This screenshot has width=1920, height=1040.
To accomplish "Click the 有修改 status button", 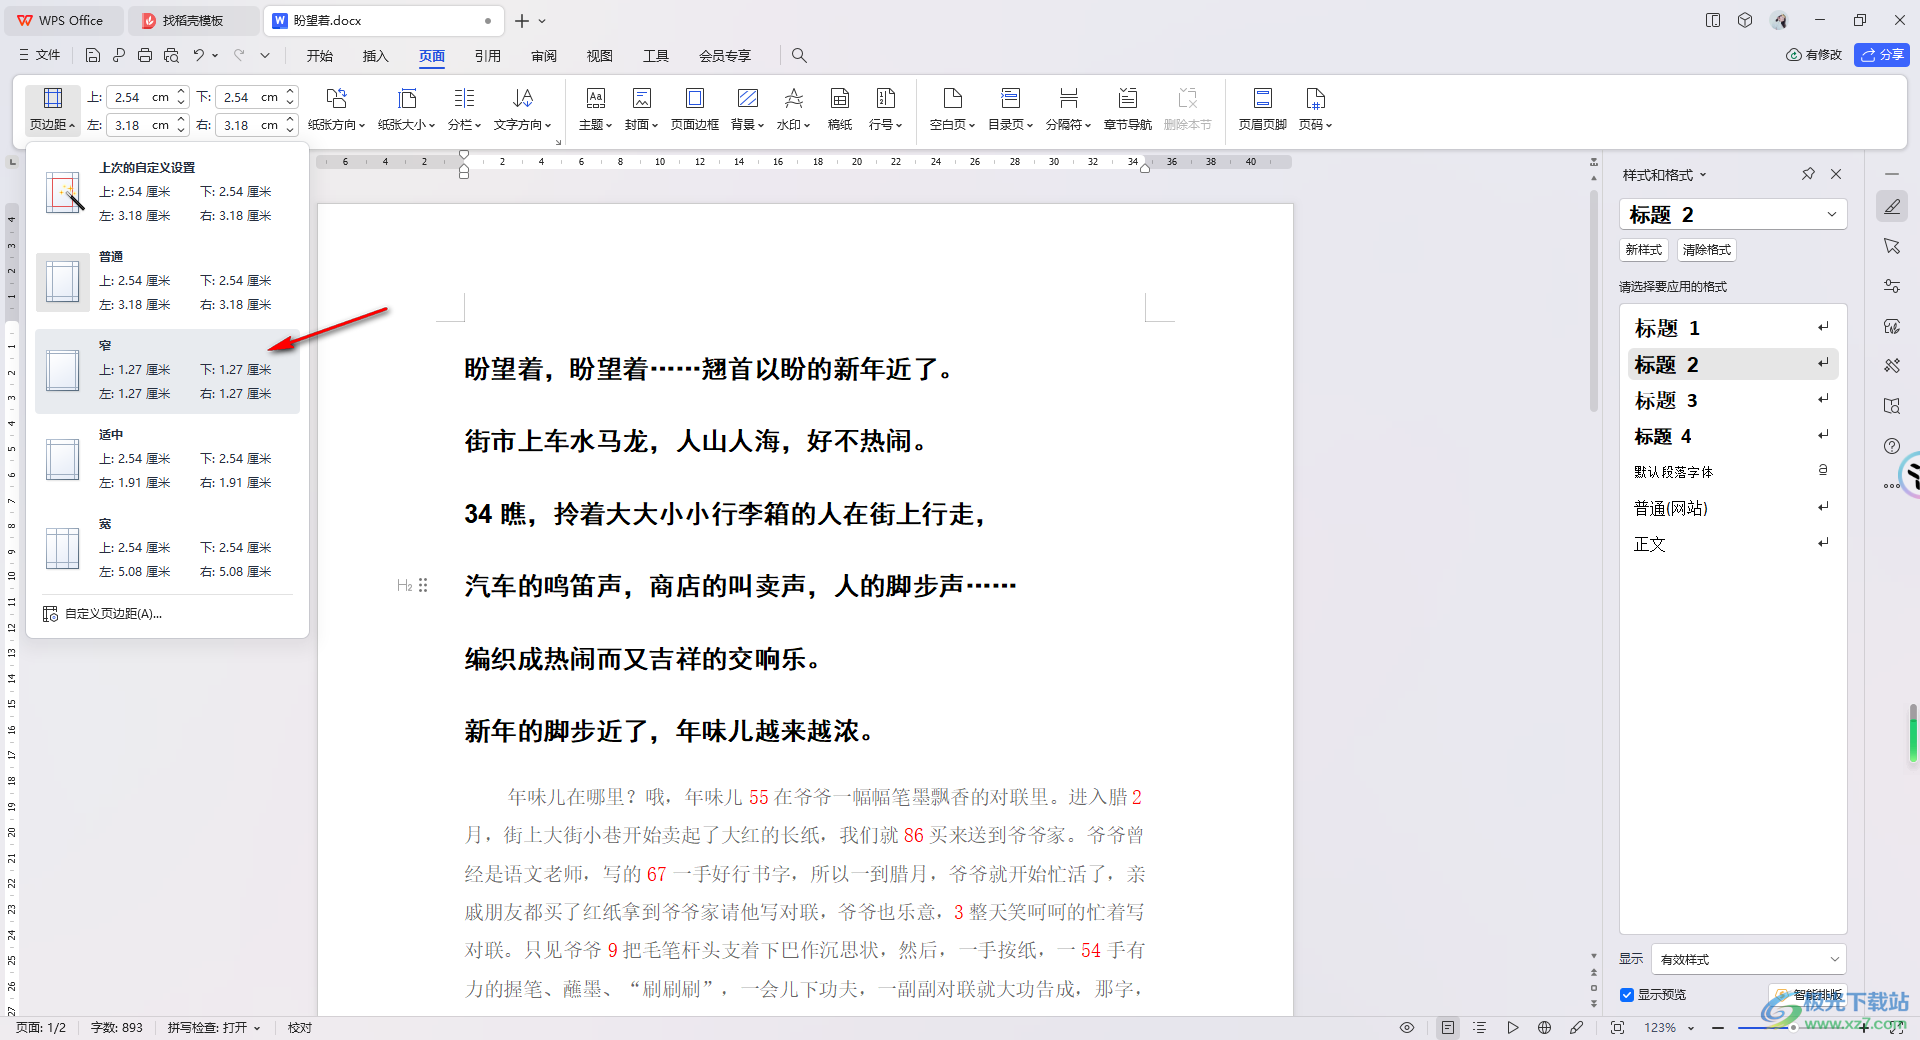I will click(1814, 55).
